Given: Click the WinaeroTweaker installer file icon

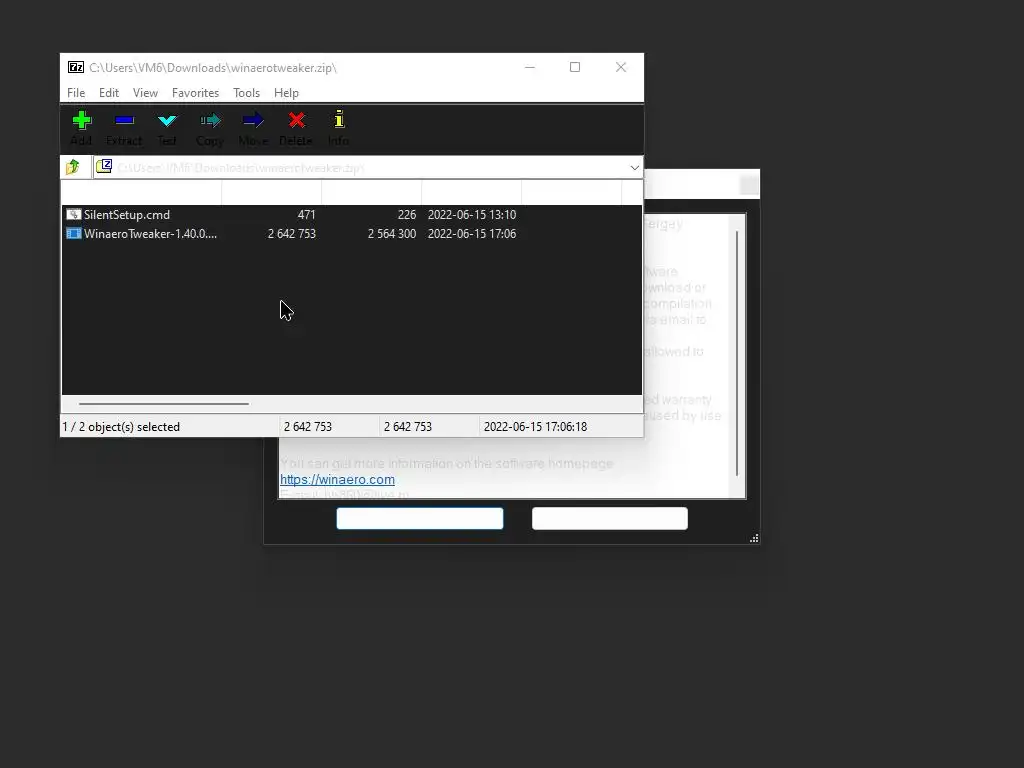Looking at the screenshot, I should pos(74,234).
